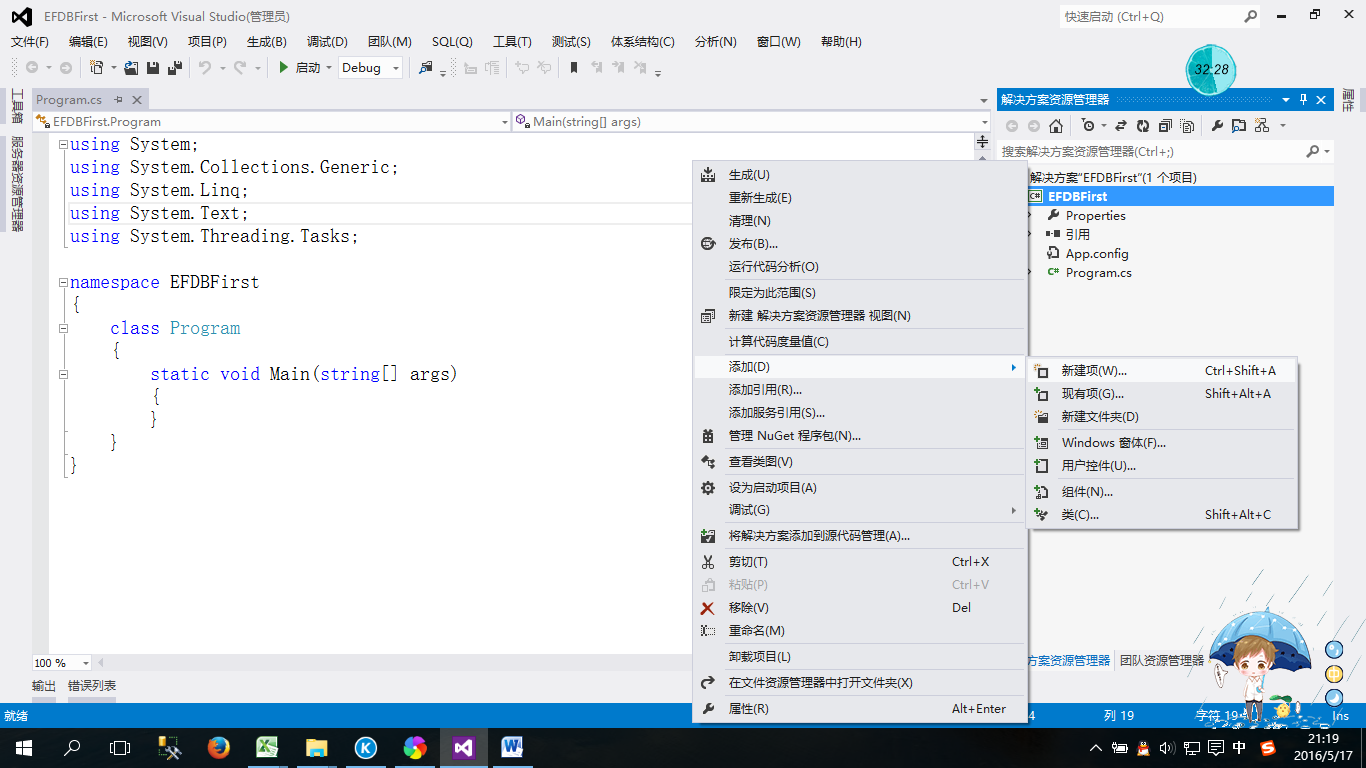Click the magnifier in Solution Explorer search box

tap(1313, 151)
